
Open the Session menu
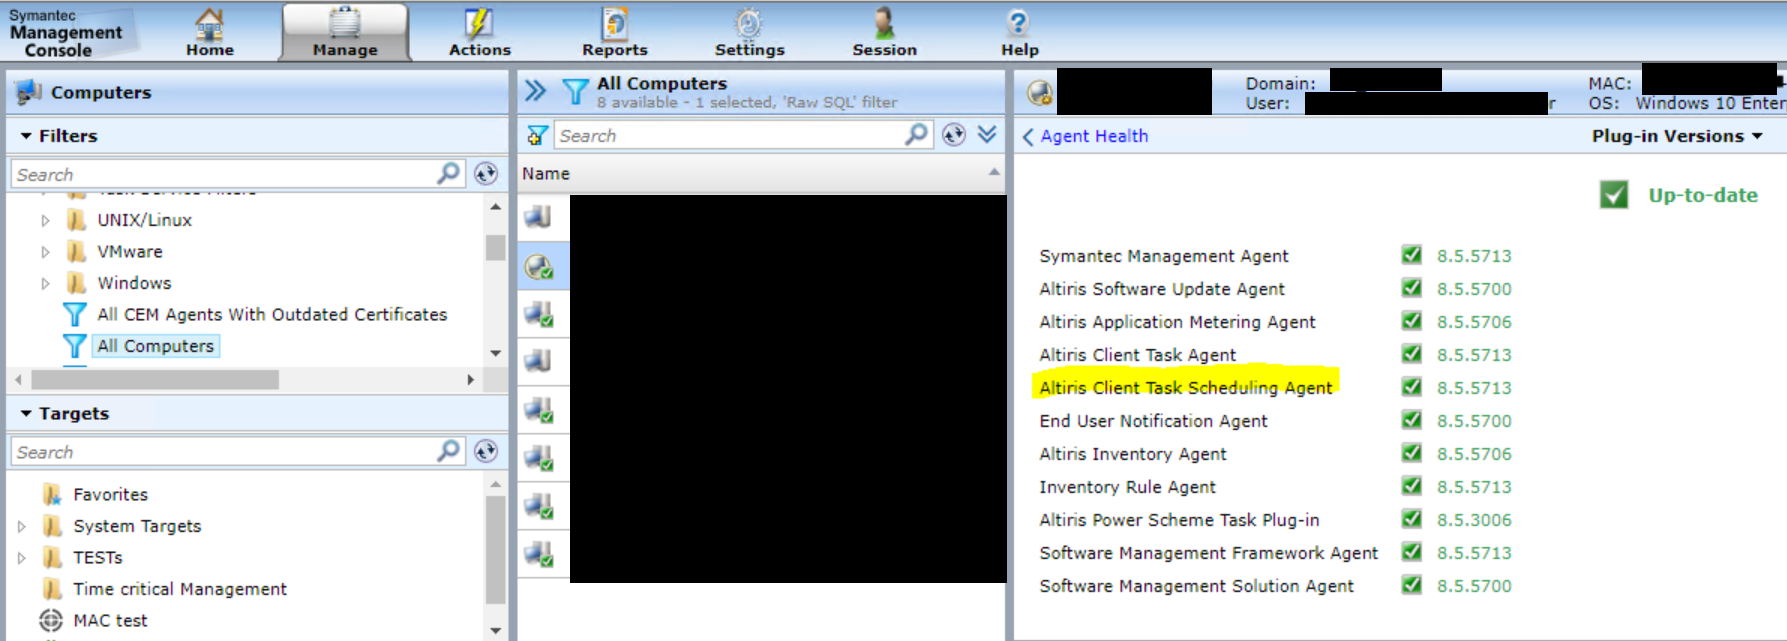click(884, 32)
